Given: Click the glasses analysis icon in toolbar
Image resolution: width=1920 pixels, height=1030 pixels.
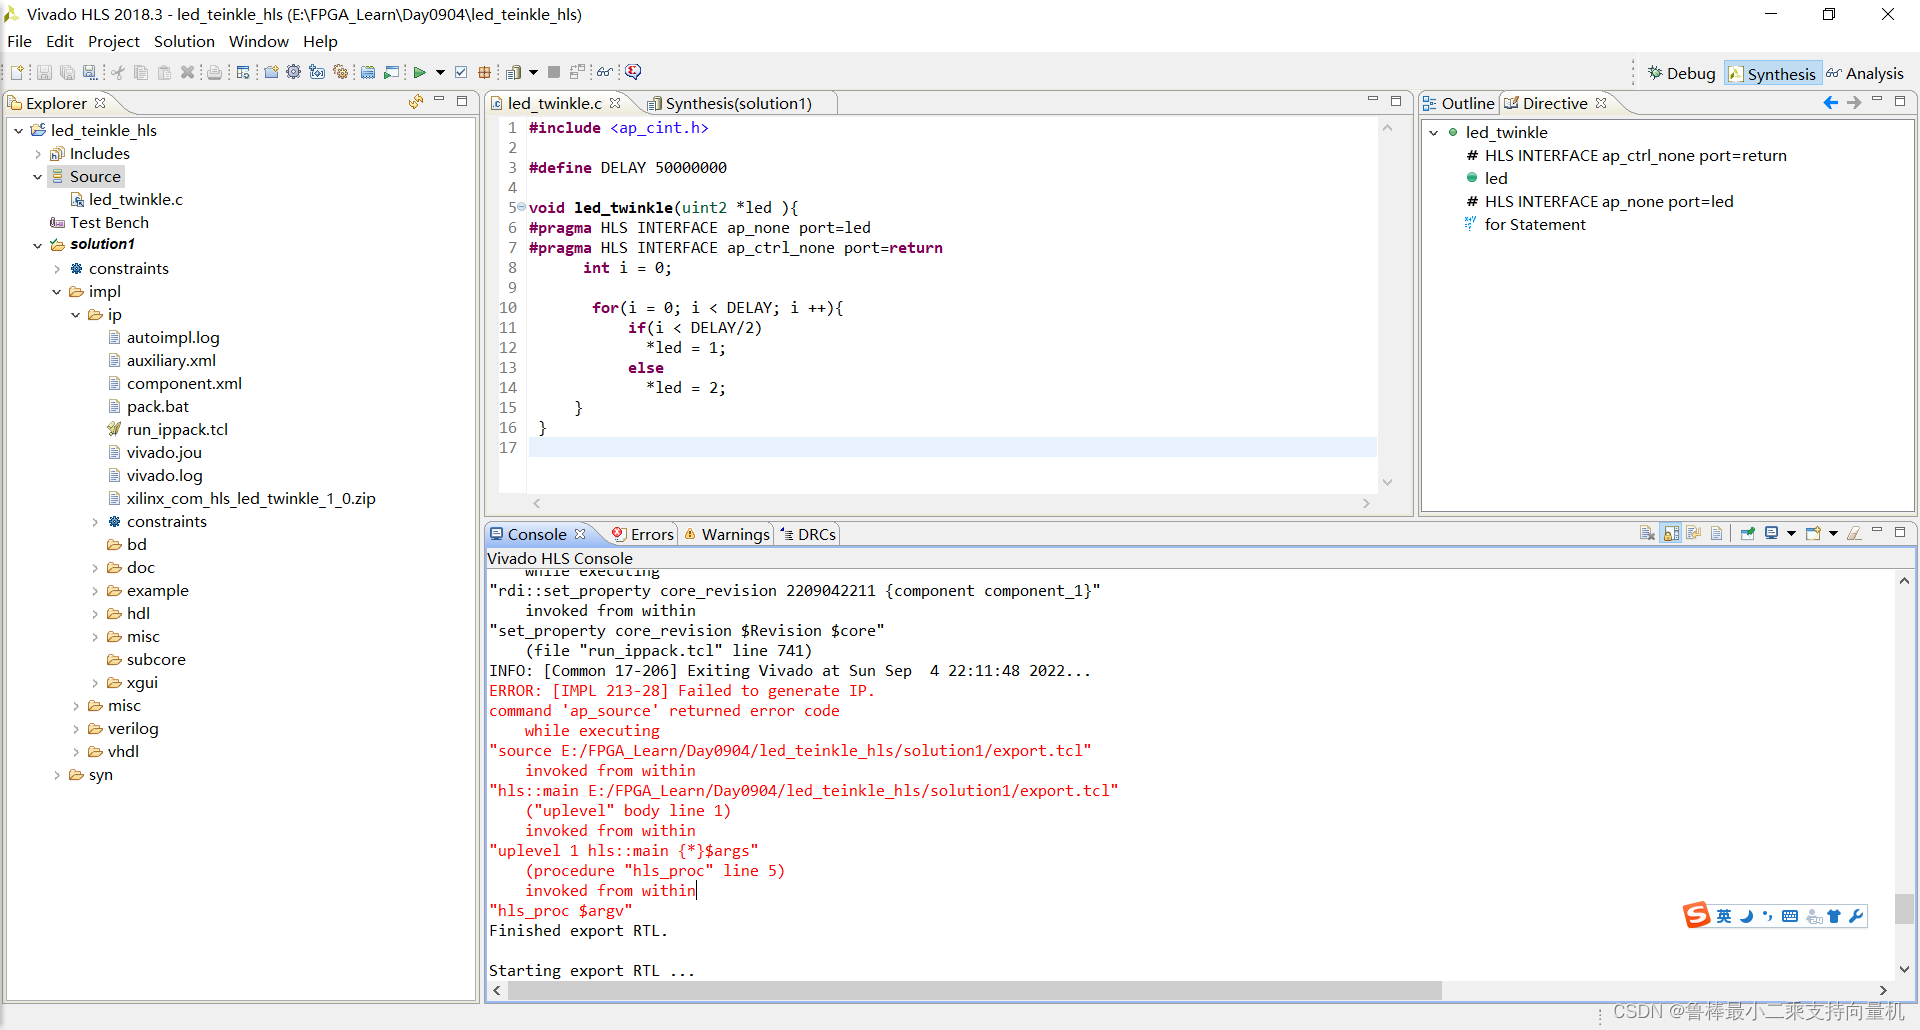Looking at the screenshot, I should 605,72.
